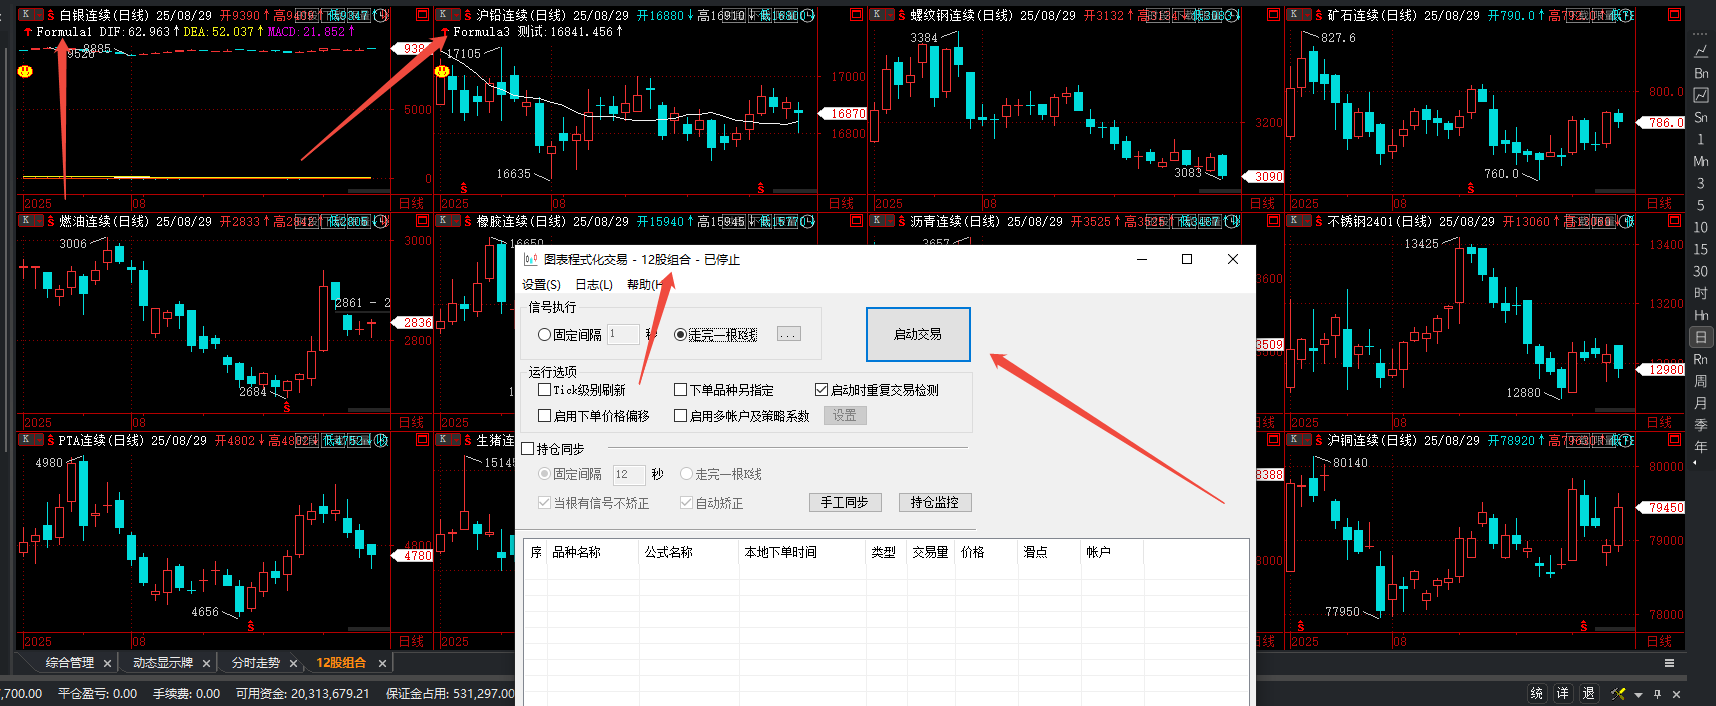
Task: Select 固定间隔 radio under 信号执行
Action: (x=545, y=335)
